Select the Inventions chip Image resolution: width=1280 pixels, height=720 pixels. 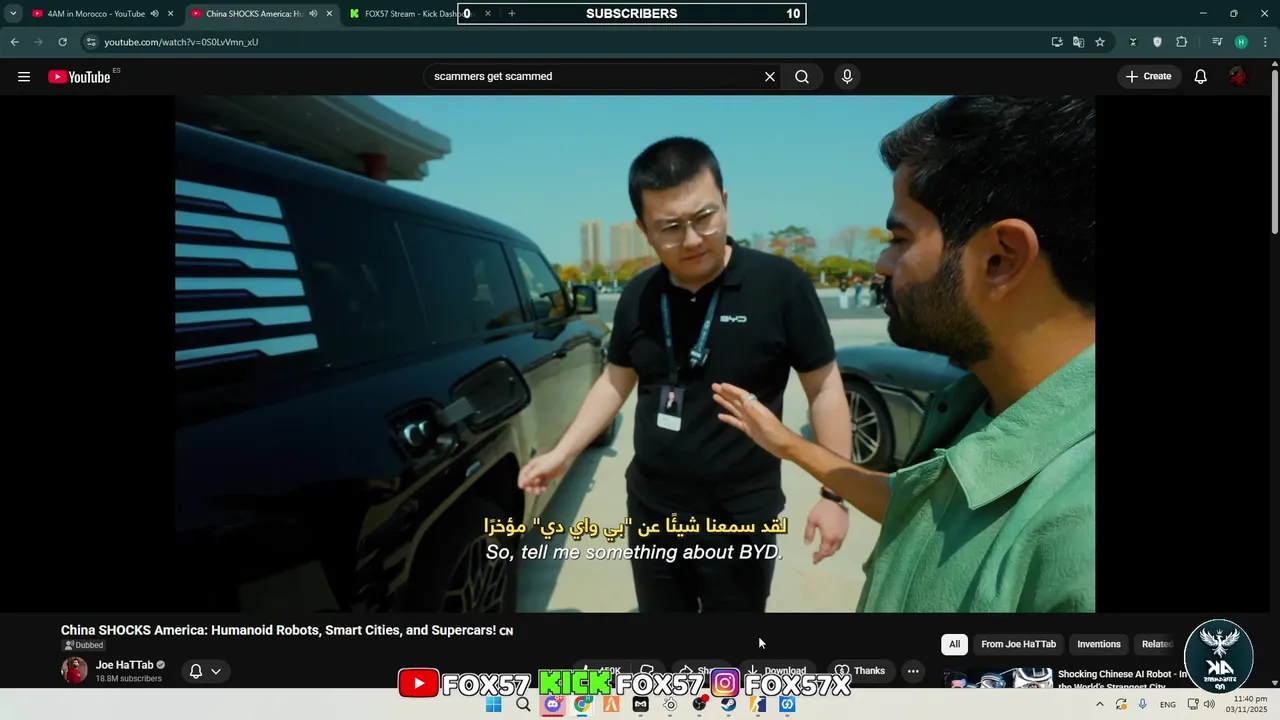point(1099,644)
